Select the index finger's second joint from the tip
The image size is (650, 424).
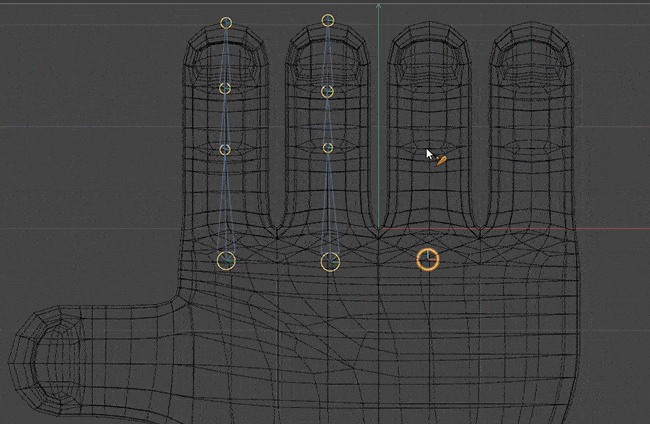coord(225,88)
